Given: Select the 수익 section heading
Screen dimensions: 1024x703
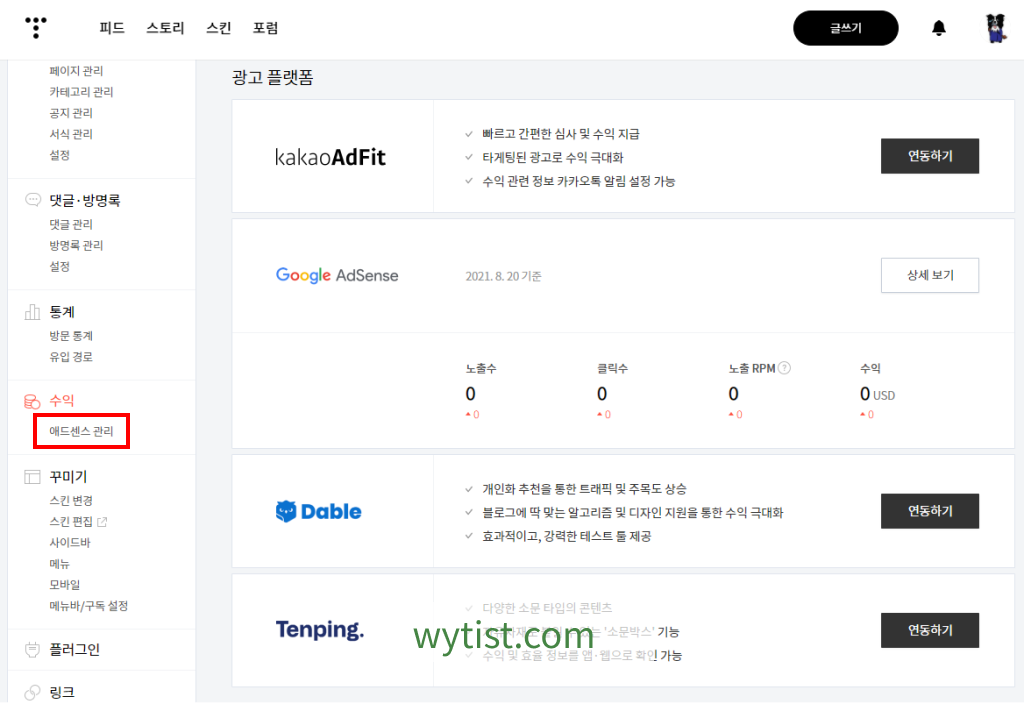Looking at the screenshot, I should [62, 401].
